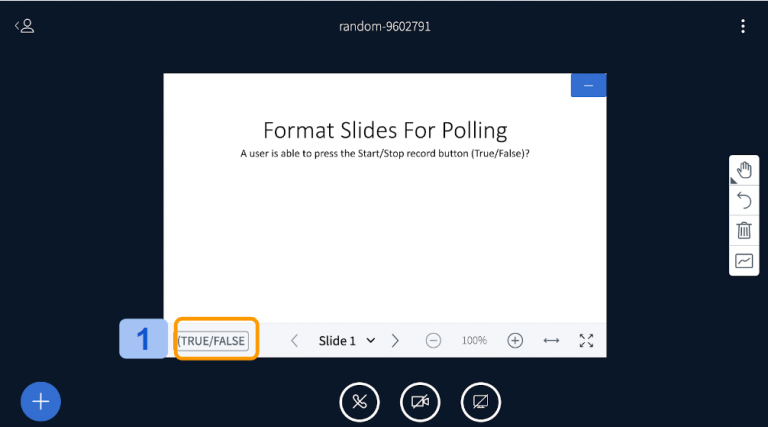Image resolution: width=768 pixels, height=427 pixels.
Task: Open the three-dot options menu
Action: point(742,26)
